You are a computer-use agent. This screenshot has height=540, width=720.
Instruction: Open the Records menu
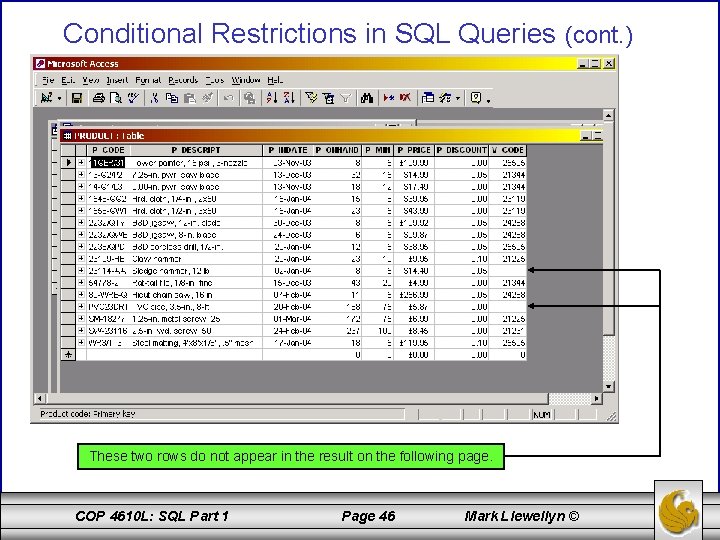pos(183,80)
